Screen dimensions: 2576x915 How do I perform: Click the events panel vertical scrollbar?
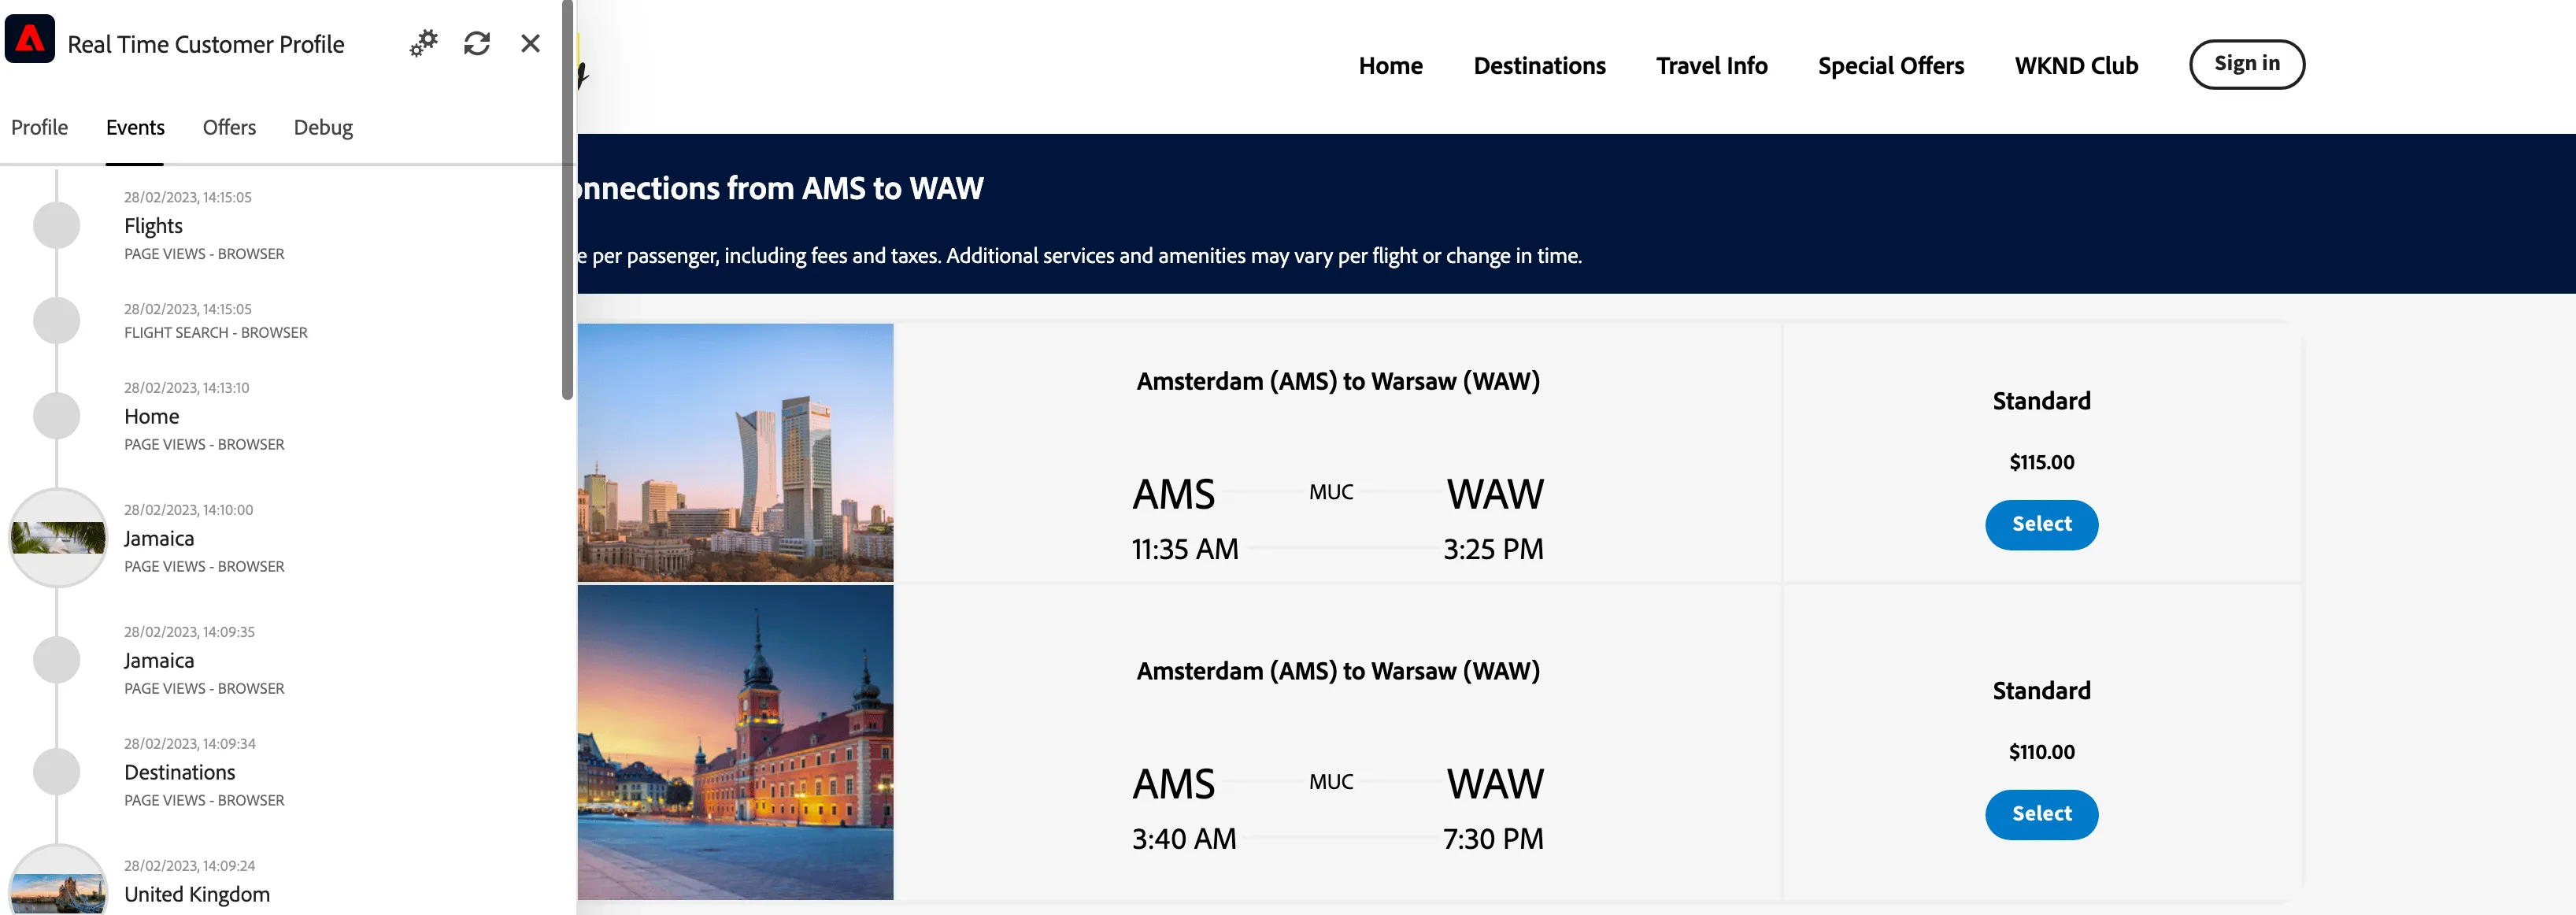[x=568, y=200]
